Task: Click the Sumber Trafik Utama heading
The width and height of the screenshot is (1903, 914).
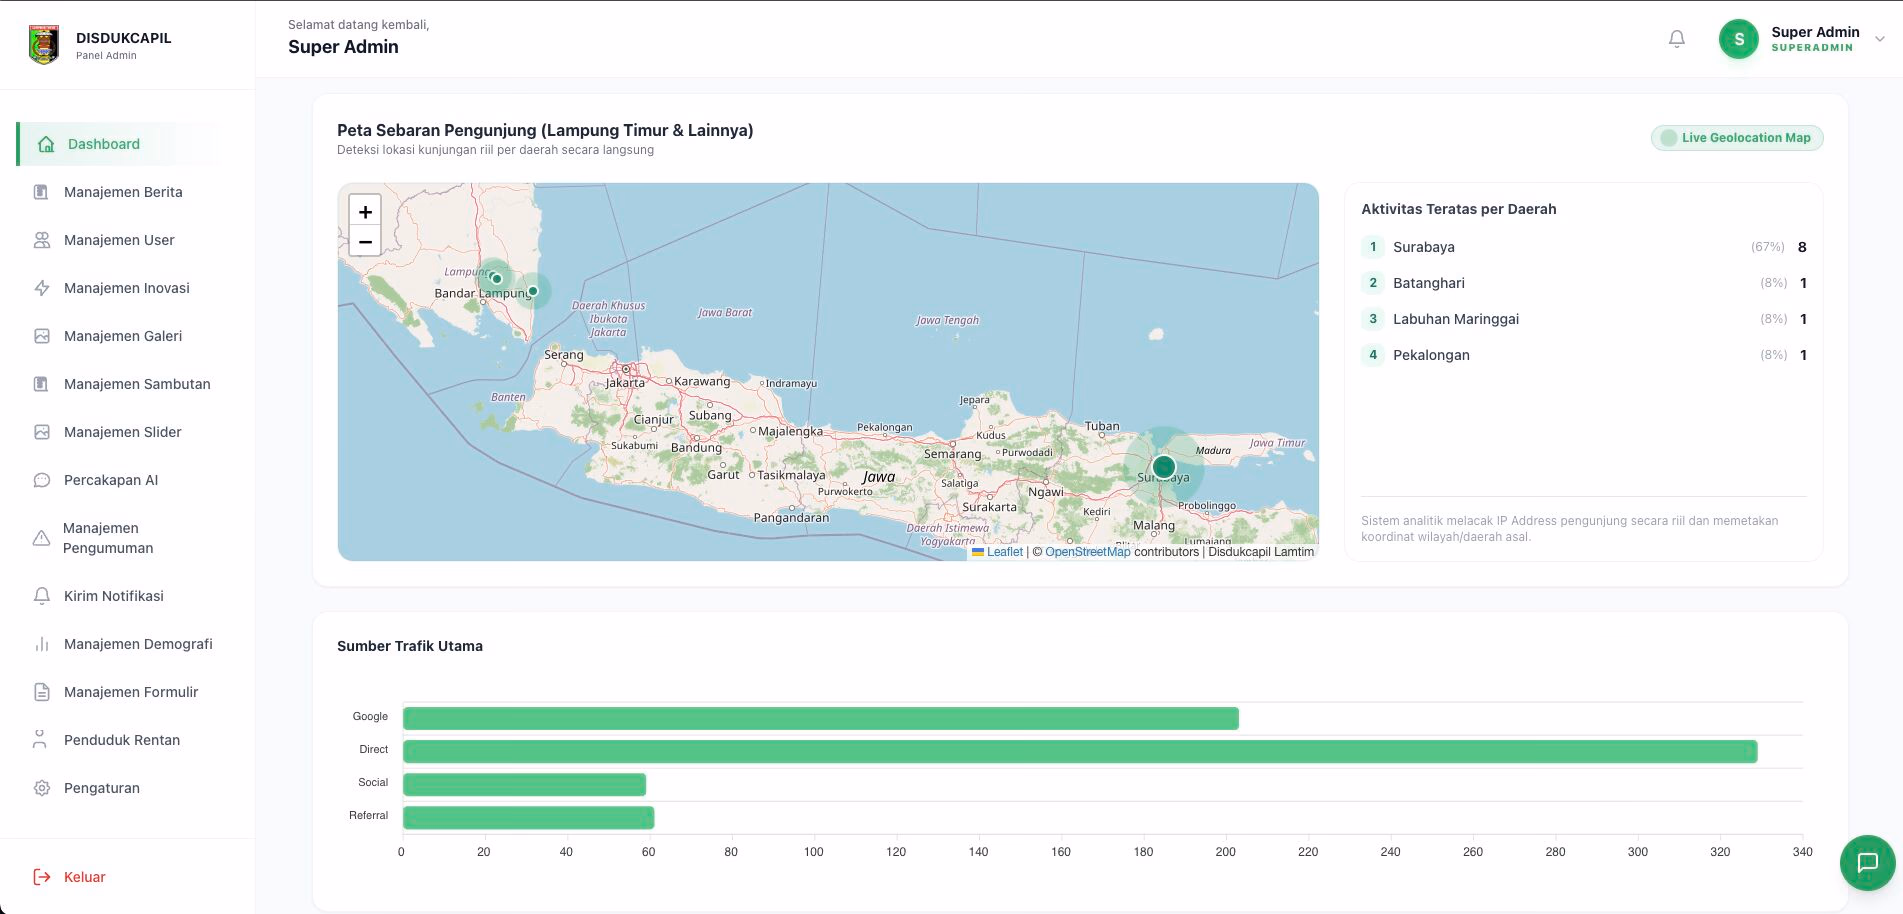Action: tap(410, 646)
